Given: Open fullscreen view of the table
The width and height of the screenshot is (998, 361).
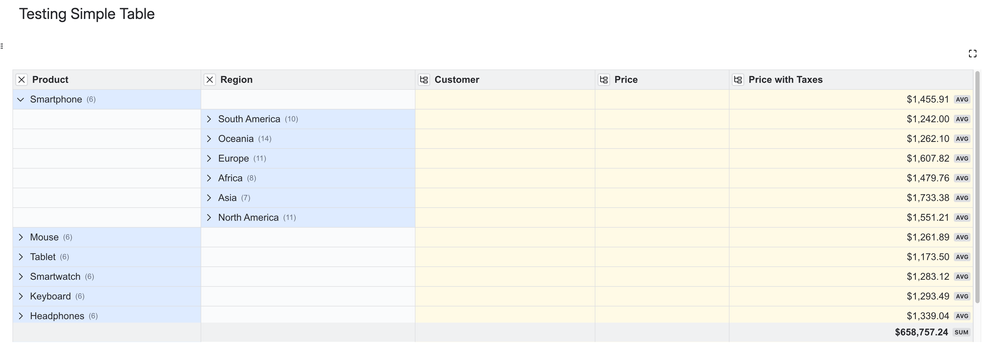Looking at the screenshot, I should (973, 53).
